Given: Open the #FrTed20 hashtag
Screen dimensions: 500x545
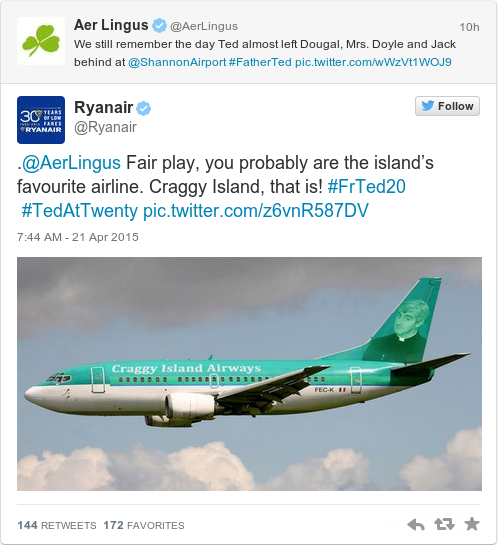Looking at the screenshot, I should pyautogui.click(x=367, y=186).
